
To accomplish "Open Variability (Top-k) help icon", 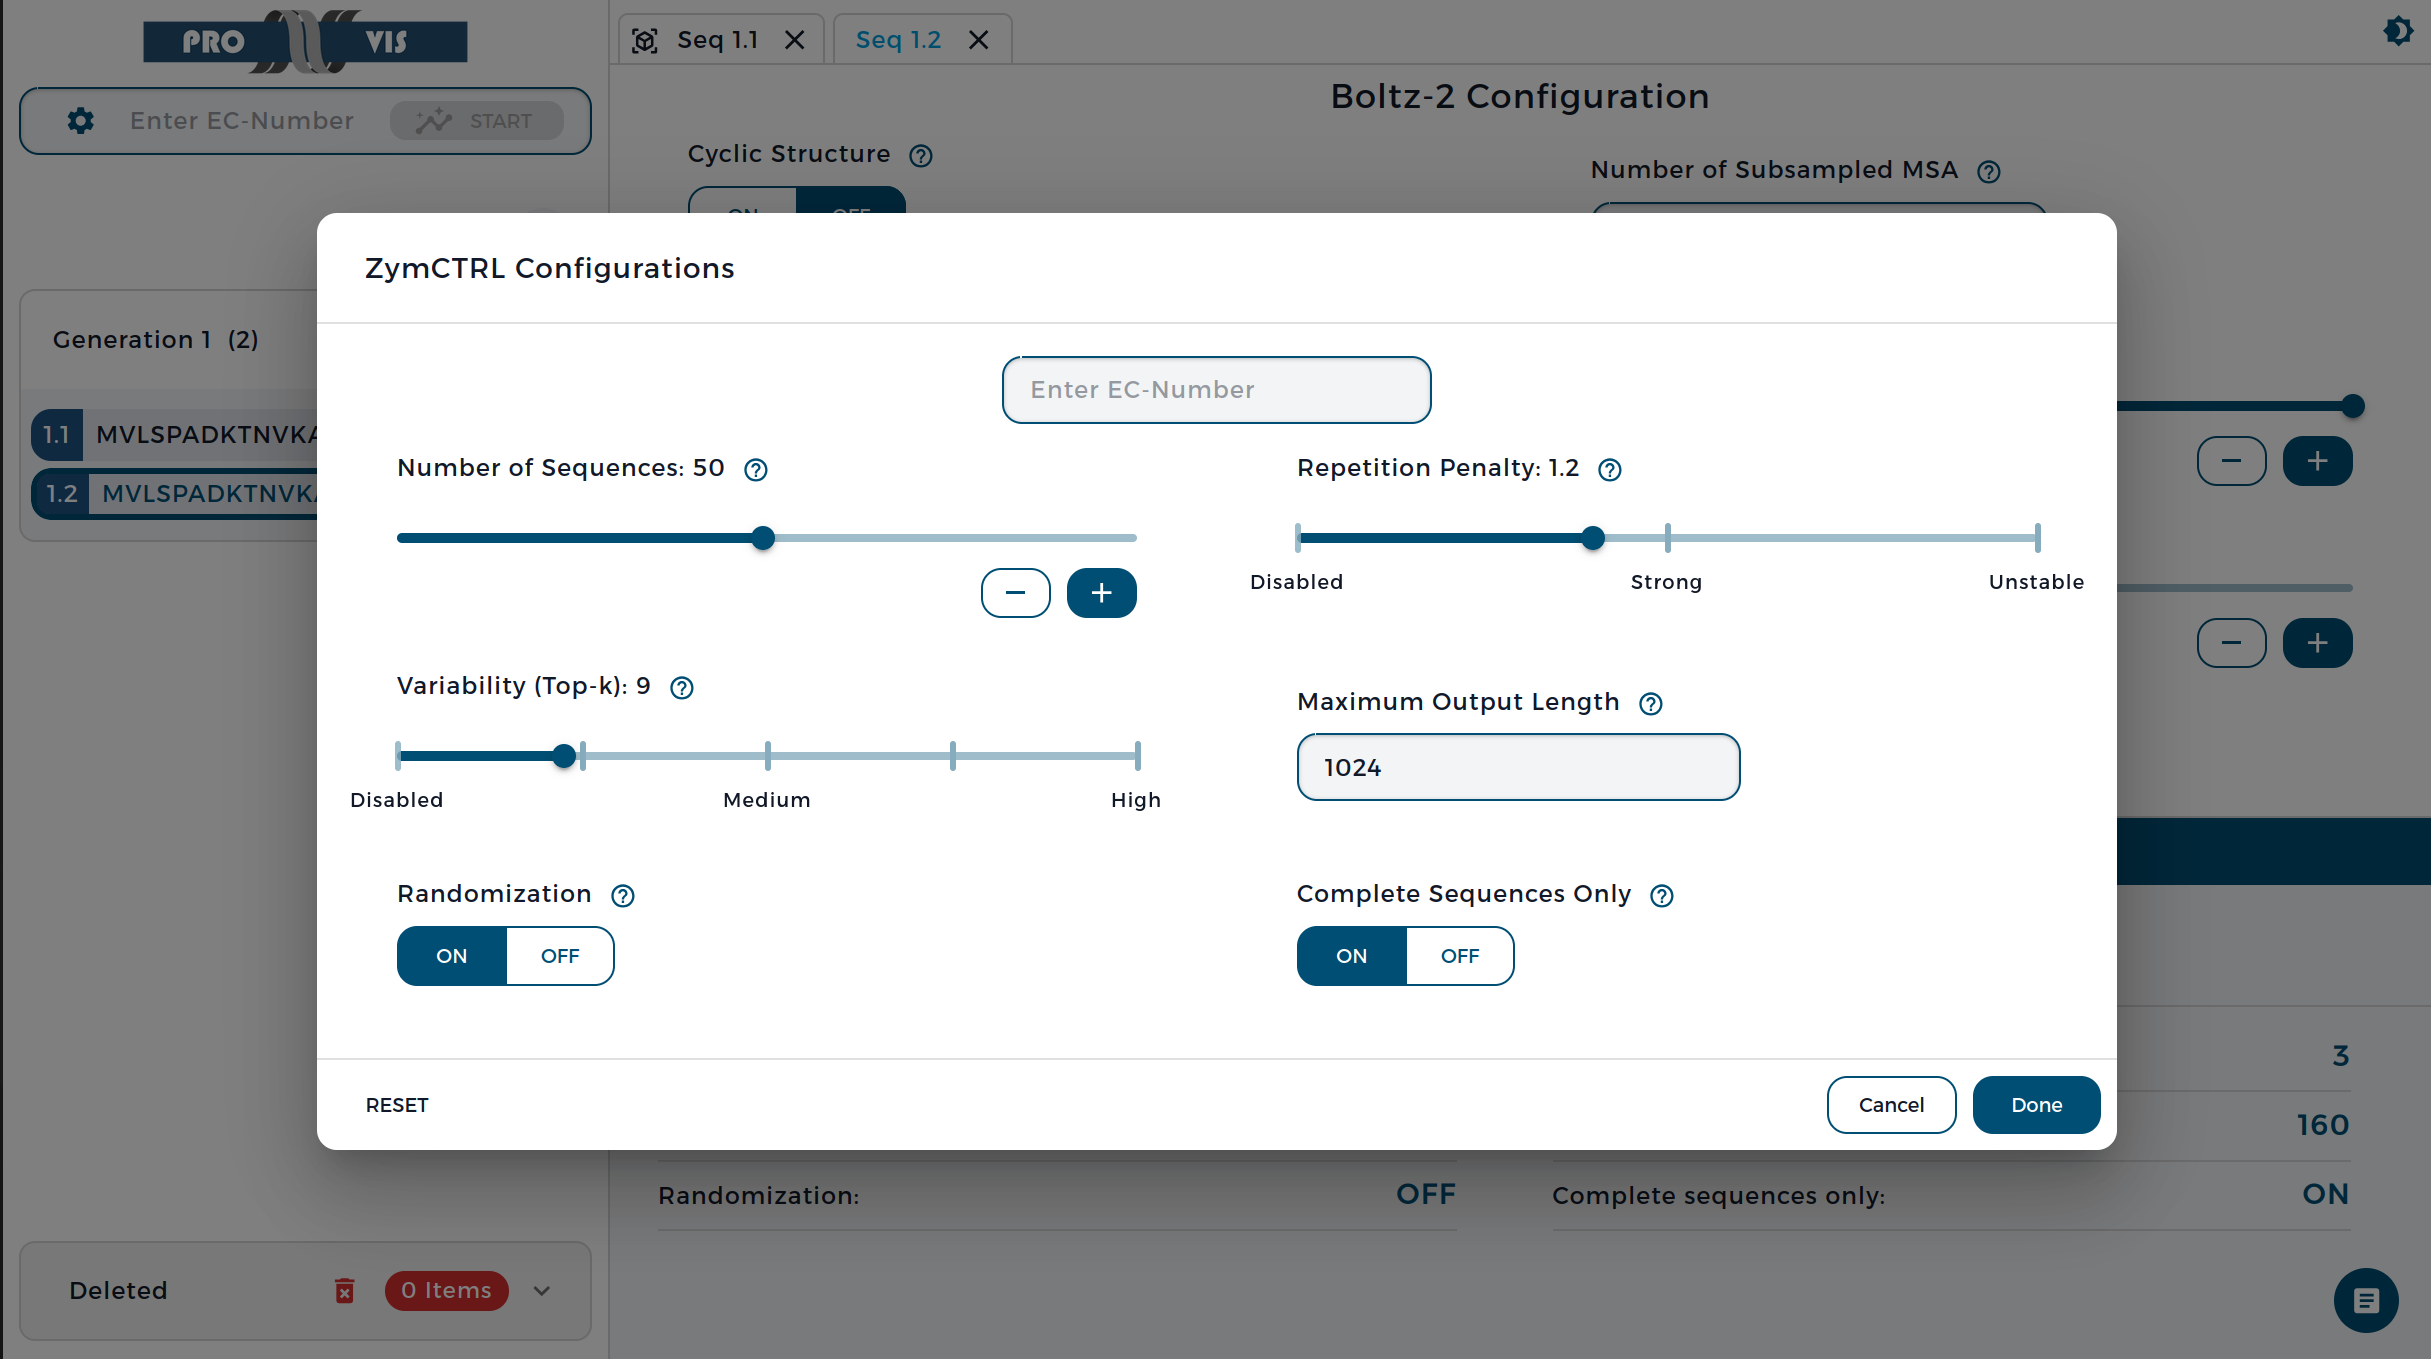I will (x=682, y=688).
